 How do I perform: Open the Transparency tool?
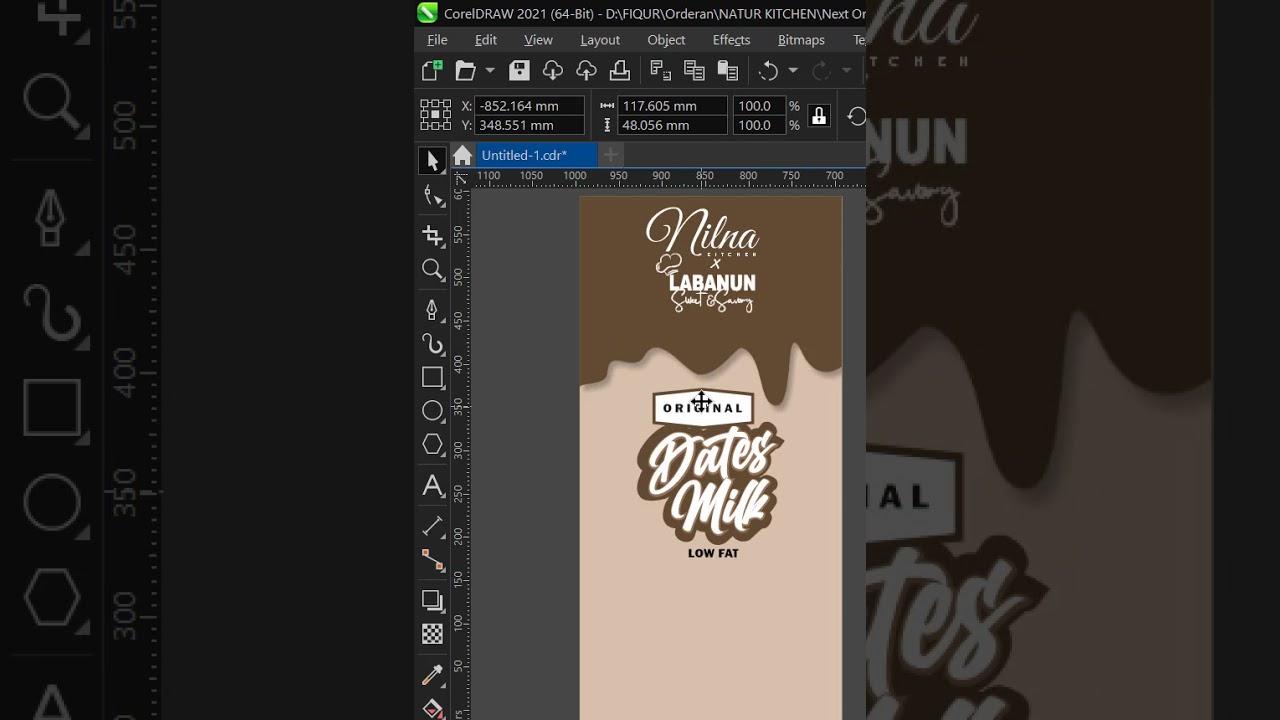pos(432,634)
